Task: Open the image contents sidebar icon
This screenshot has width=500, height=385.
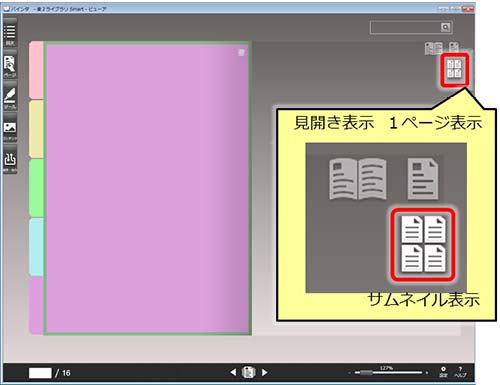Action: (x=10, y=130)
